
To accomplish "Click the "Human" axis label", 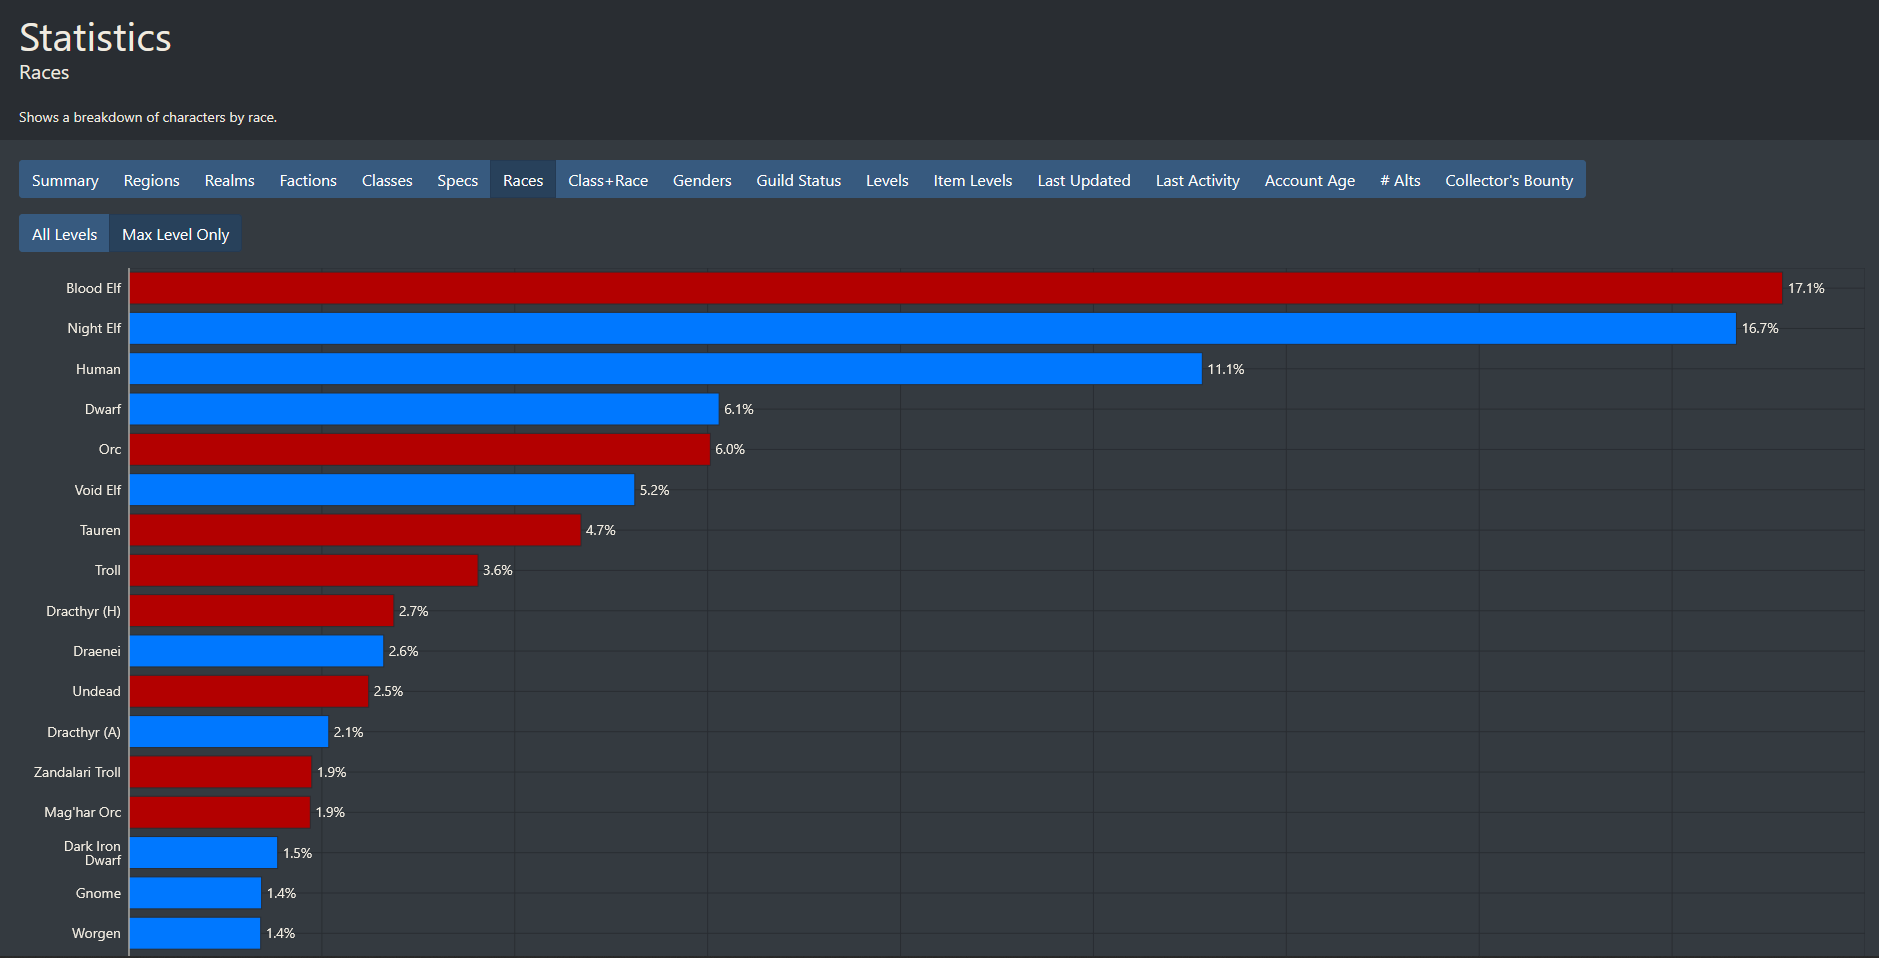I will [98, 369].
